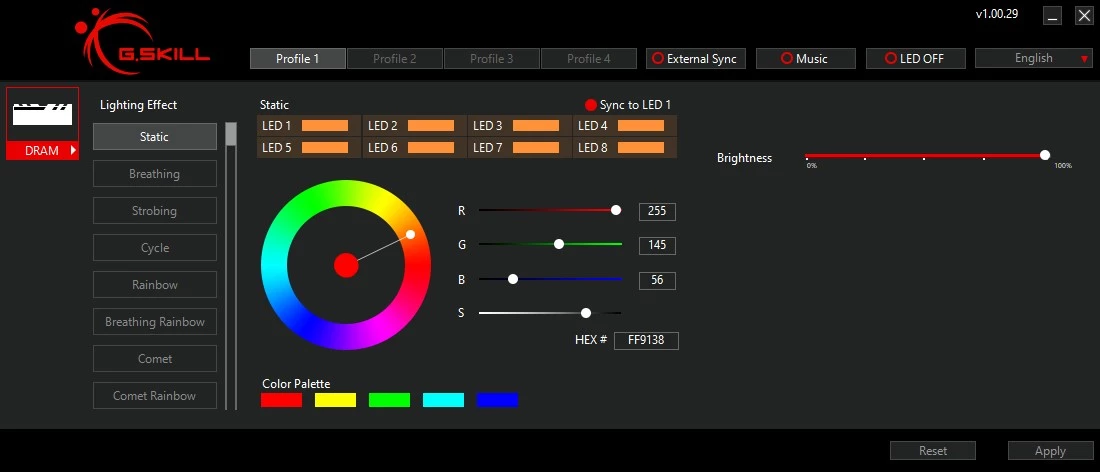The image size is (1100, 472).
Task: Click the Reset button
Action: coord(933,451)
